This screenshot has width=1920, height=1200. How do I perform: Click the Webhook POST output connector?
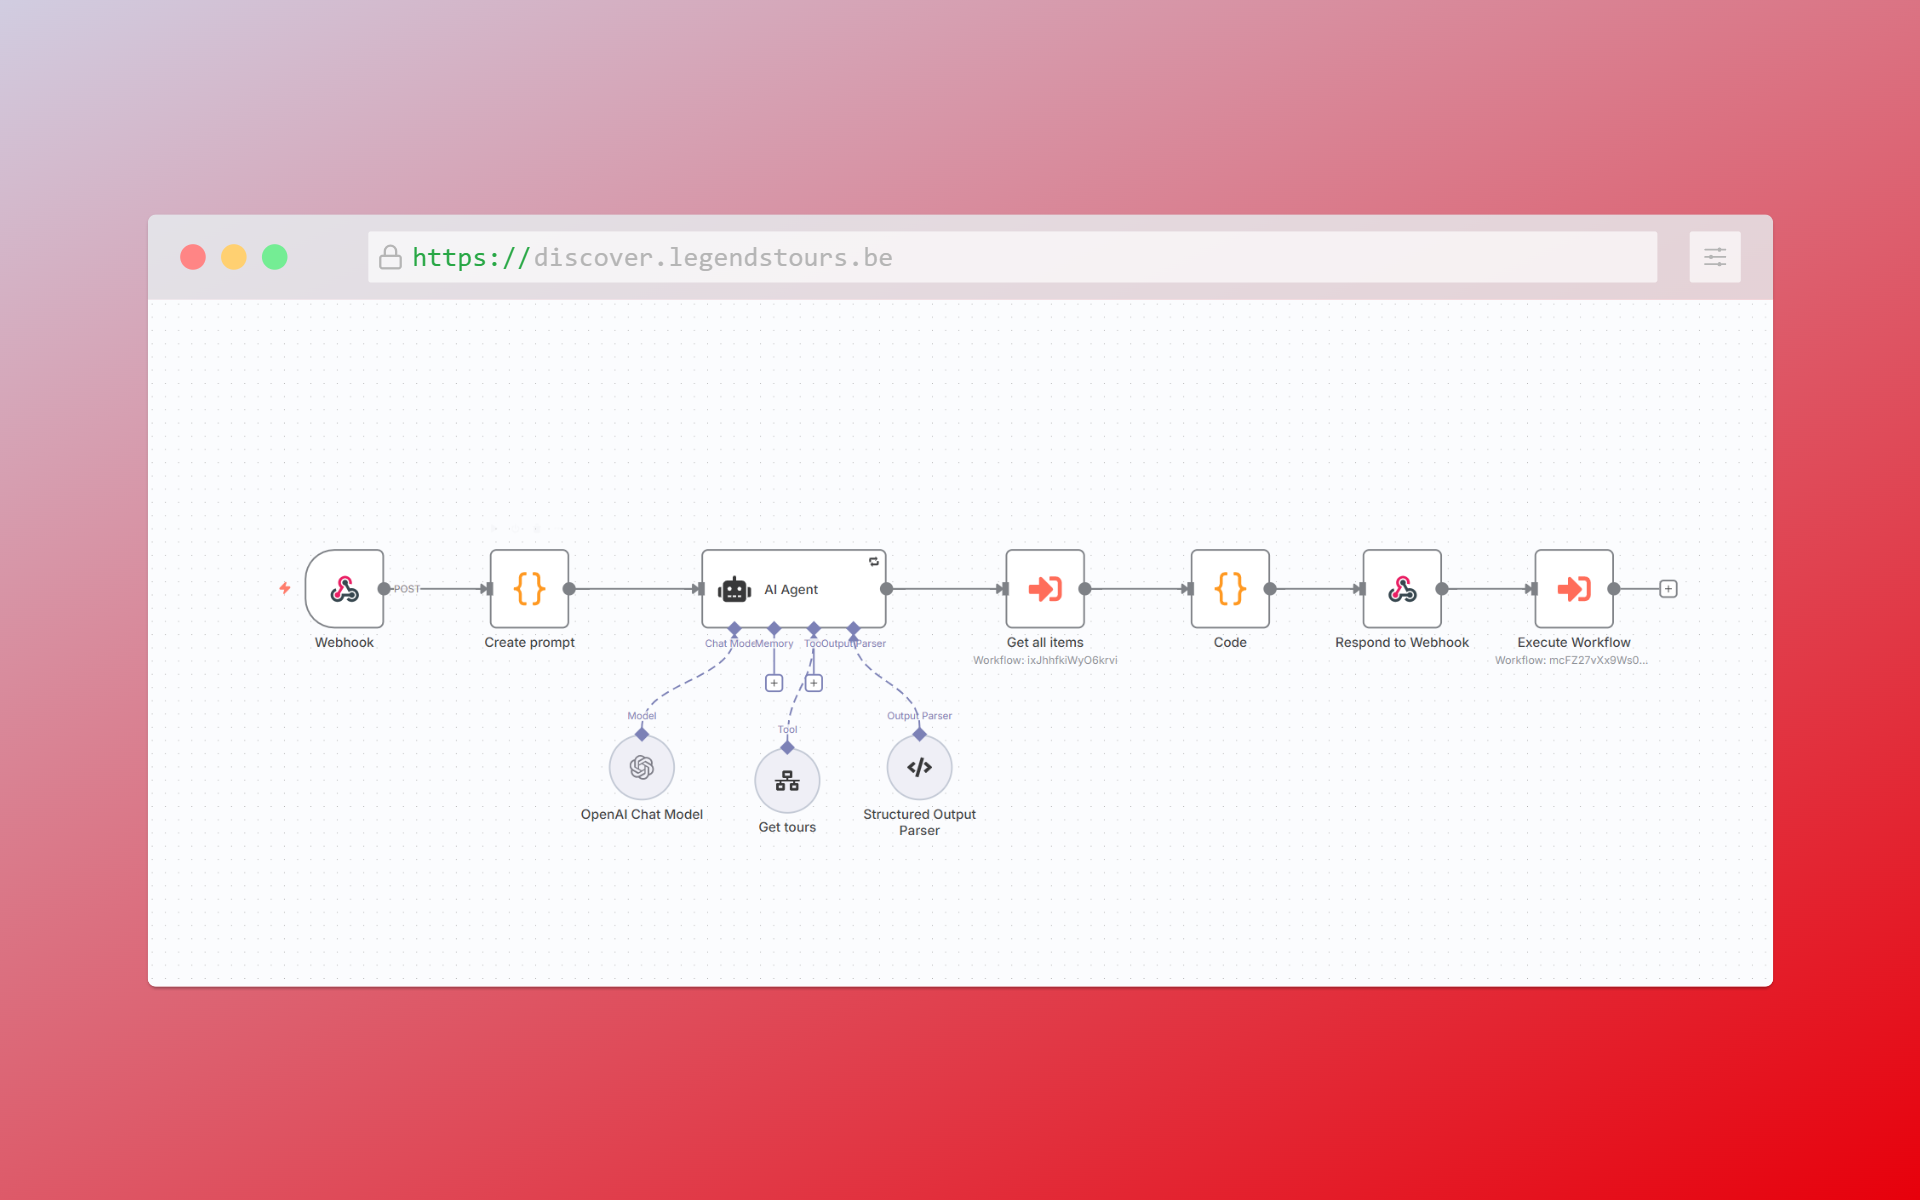[384, 589]
